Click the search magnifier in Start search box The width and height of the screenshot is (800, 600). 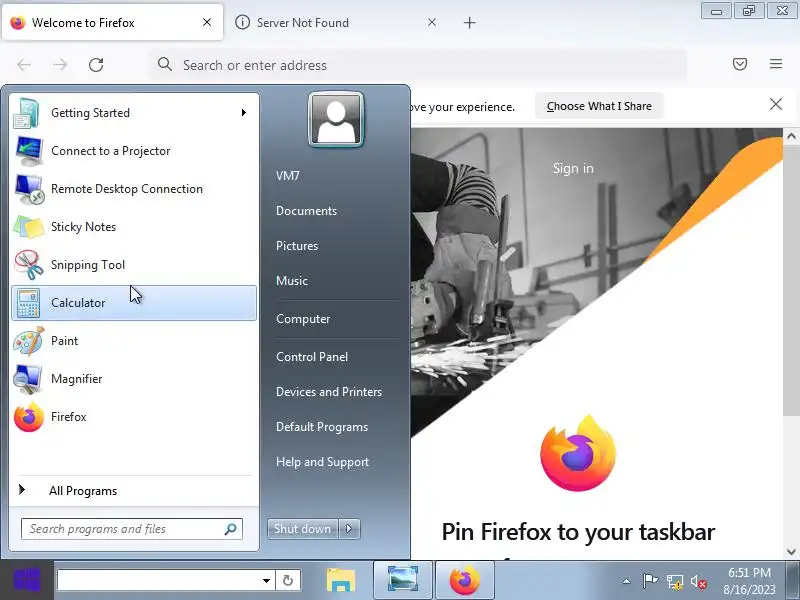(x=231, y=529)
